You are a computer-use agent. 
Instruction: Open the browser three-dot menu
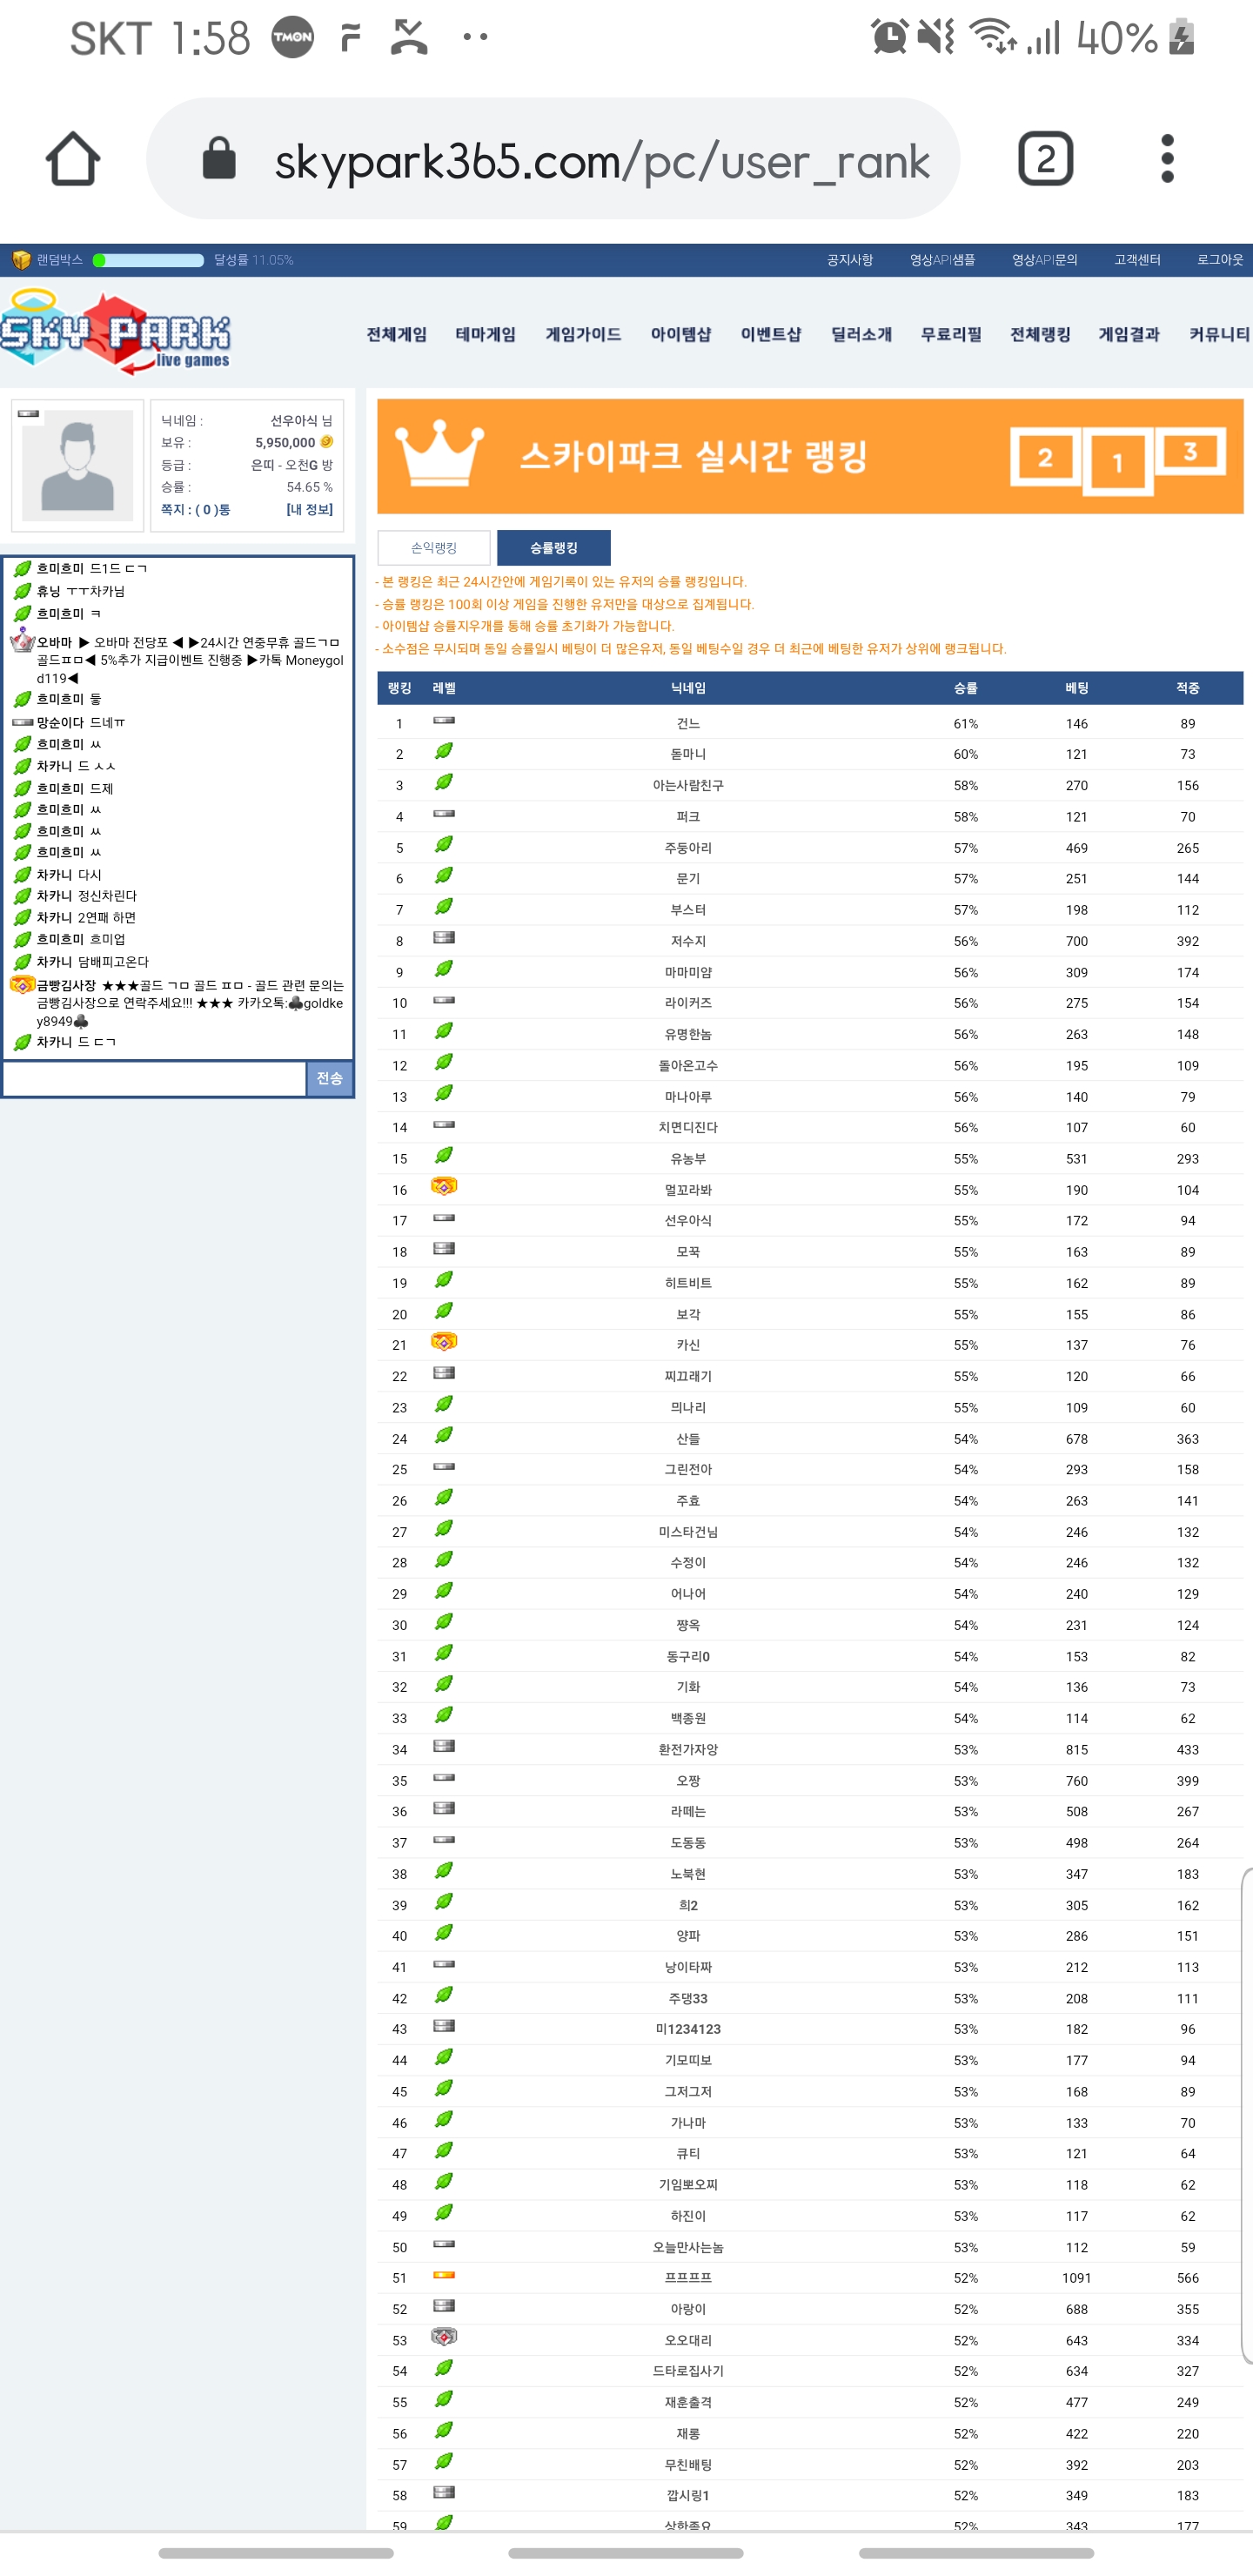pyautogui.click(x=1166, y=159)
